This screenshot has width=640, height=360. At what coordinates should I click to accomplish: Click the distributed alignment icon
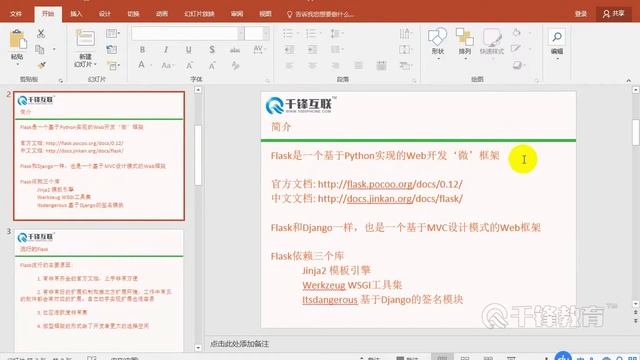click(381, 65)
